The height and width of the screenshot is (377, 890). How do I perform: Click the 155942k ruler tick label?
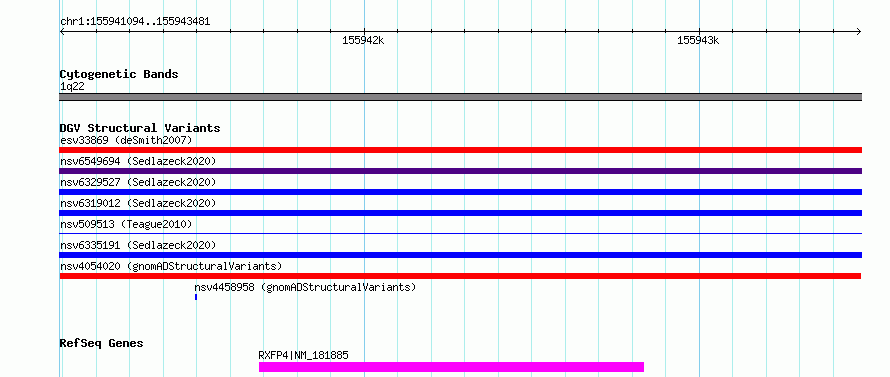point(363,41)
